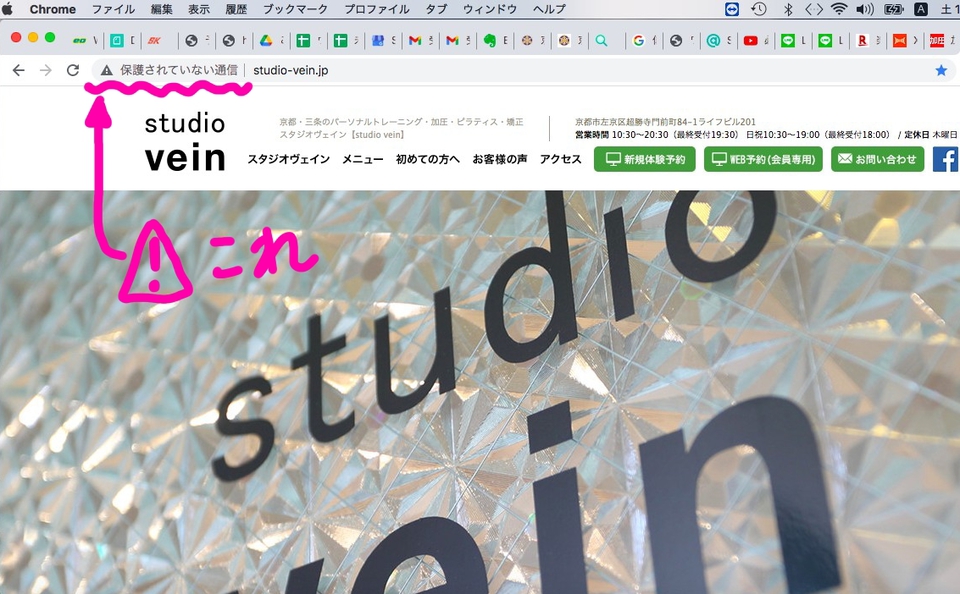The image size is (960, 594).
Task: Open the Bluetooth status menu
Action: pyautogui.click(x=788, y=9)
